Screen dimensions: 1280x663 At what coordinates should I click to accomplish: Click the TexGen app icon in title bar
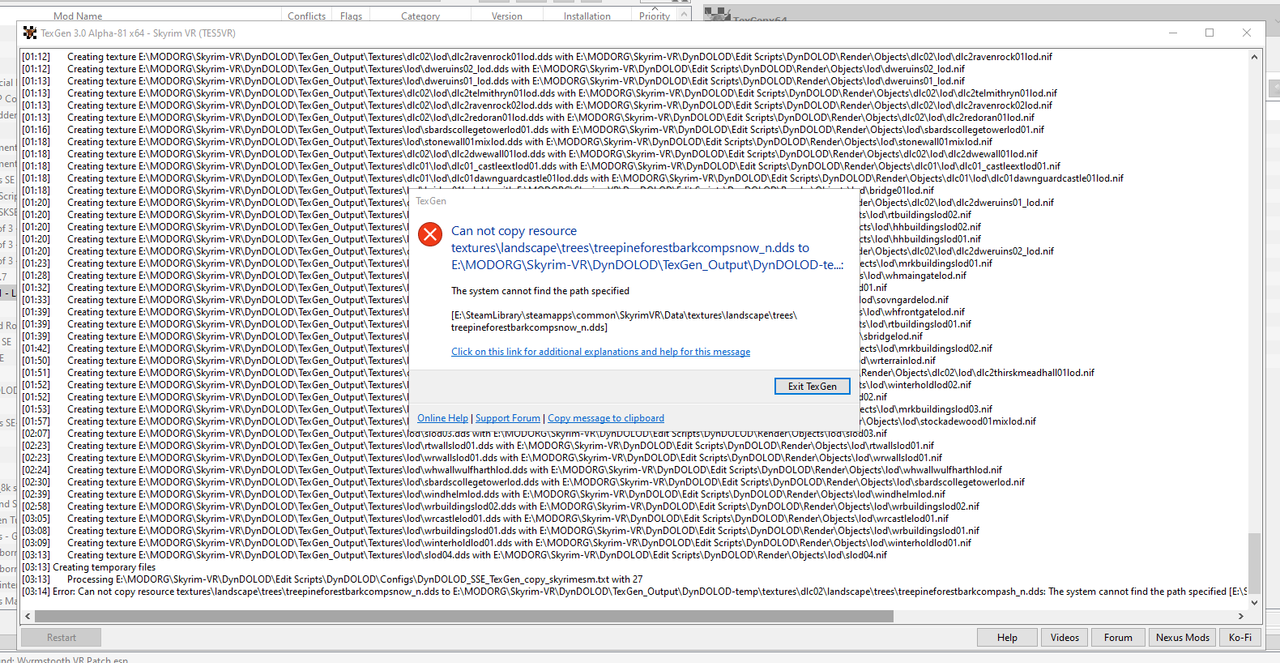pyautogui.click(x=30, y=33)
